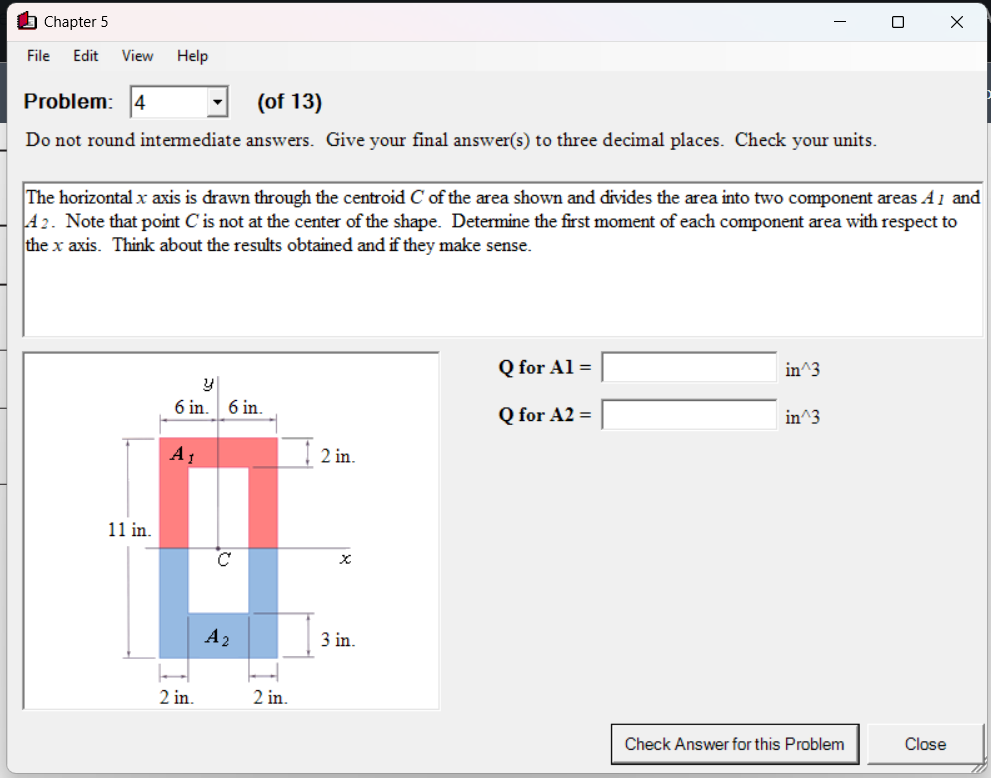The width and height of the screenshot is (991, 778).
Task: Click the Q for A2 input field
Action: point(689,414)
